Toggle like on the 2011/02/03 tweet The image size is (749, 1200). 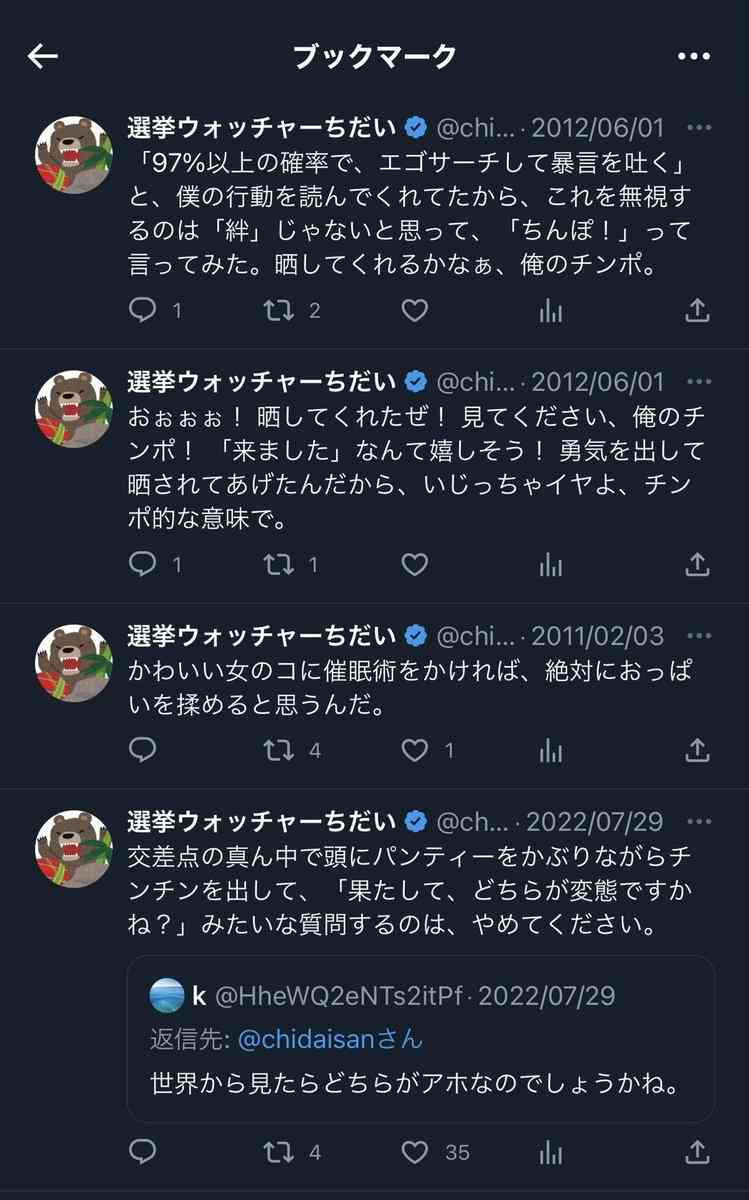click(x=414, y=749)
